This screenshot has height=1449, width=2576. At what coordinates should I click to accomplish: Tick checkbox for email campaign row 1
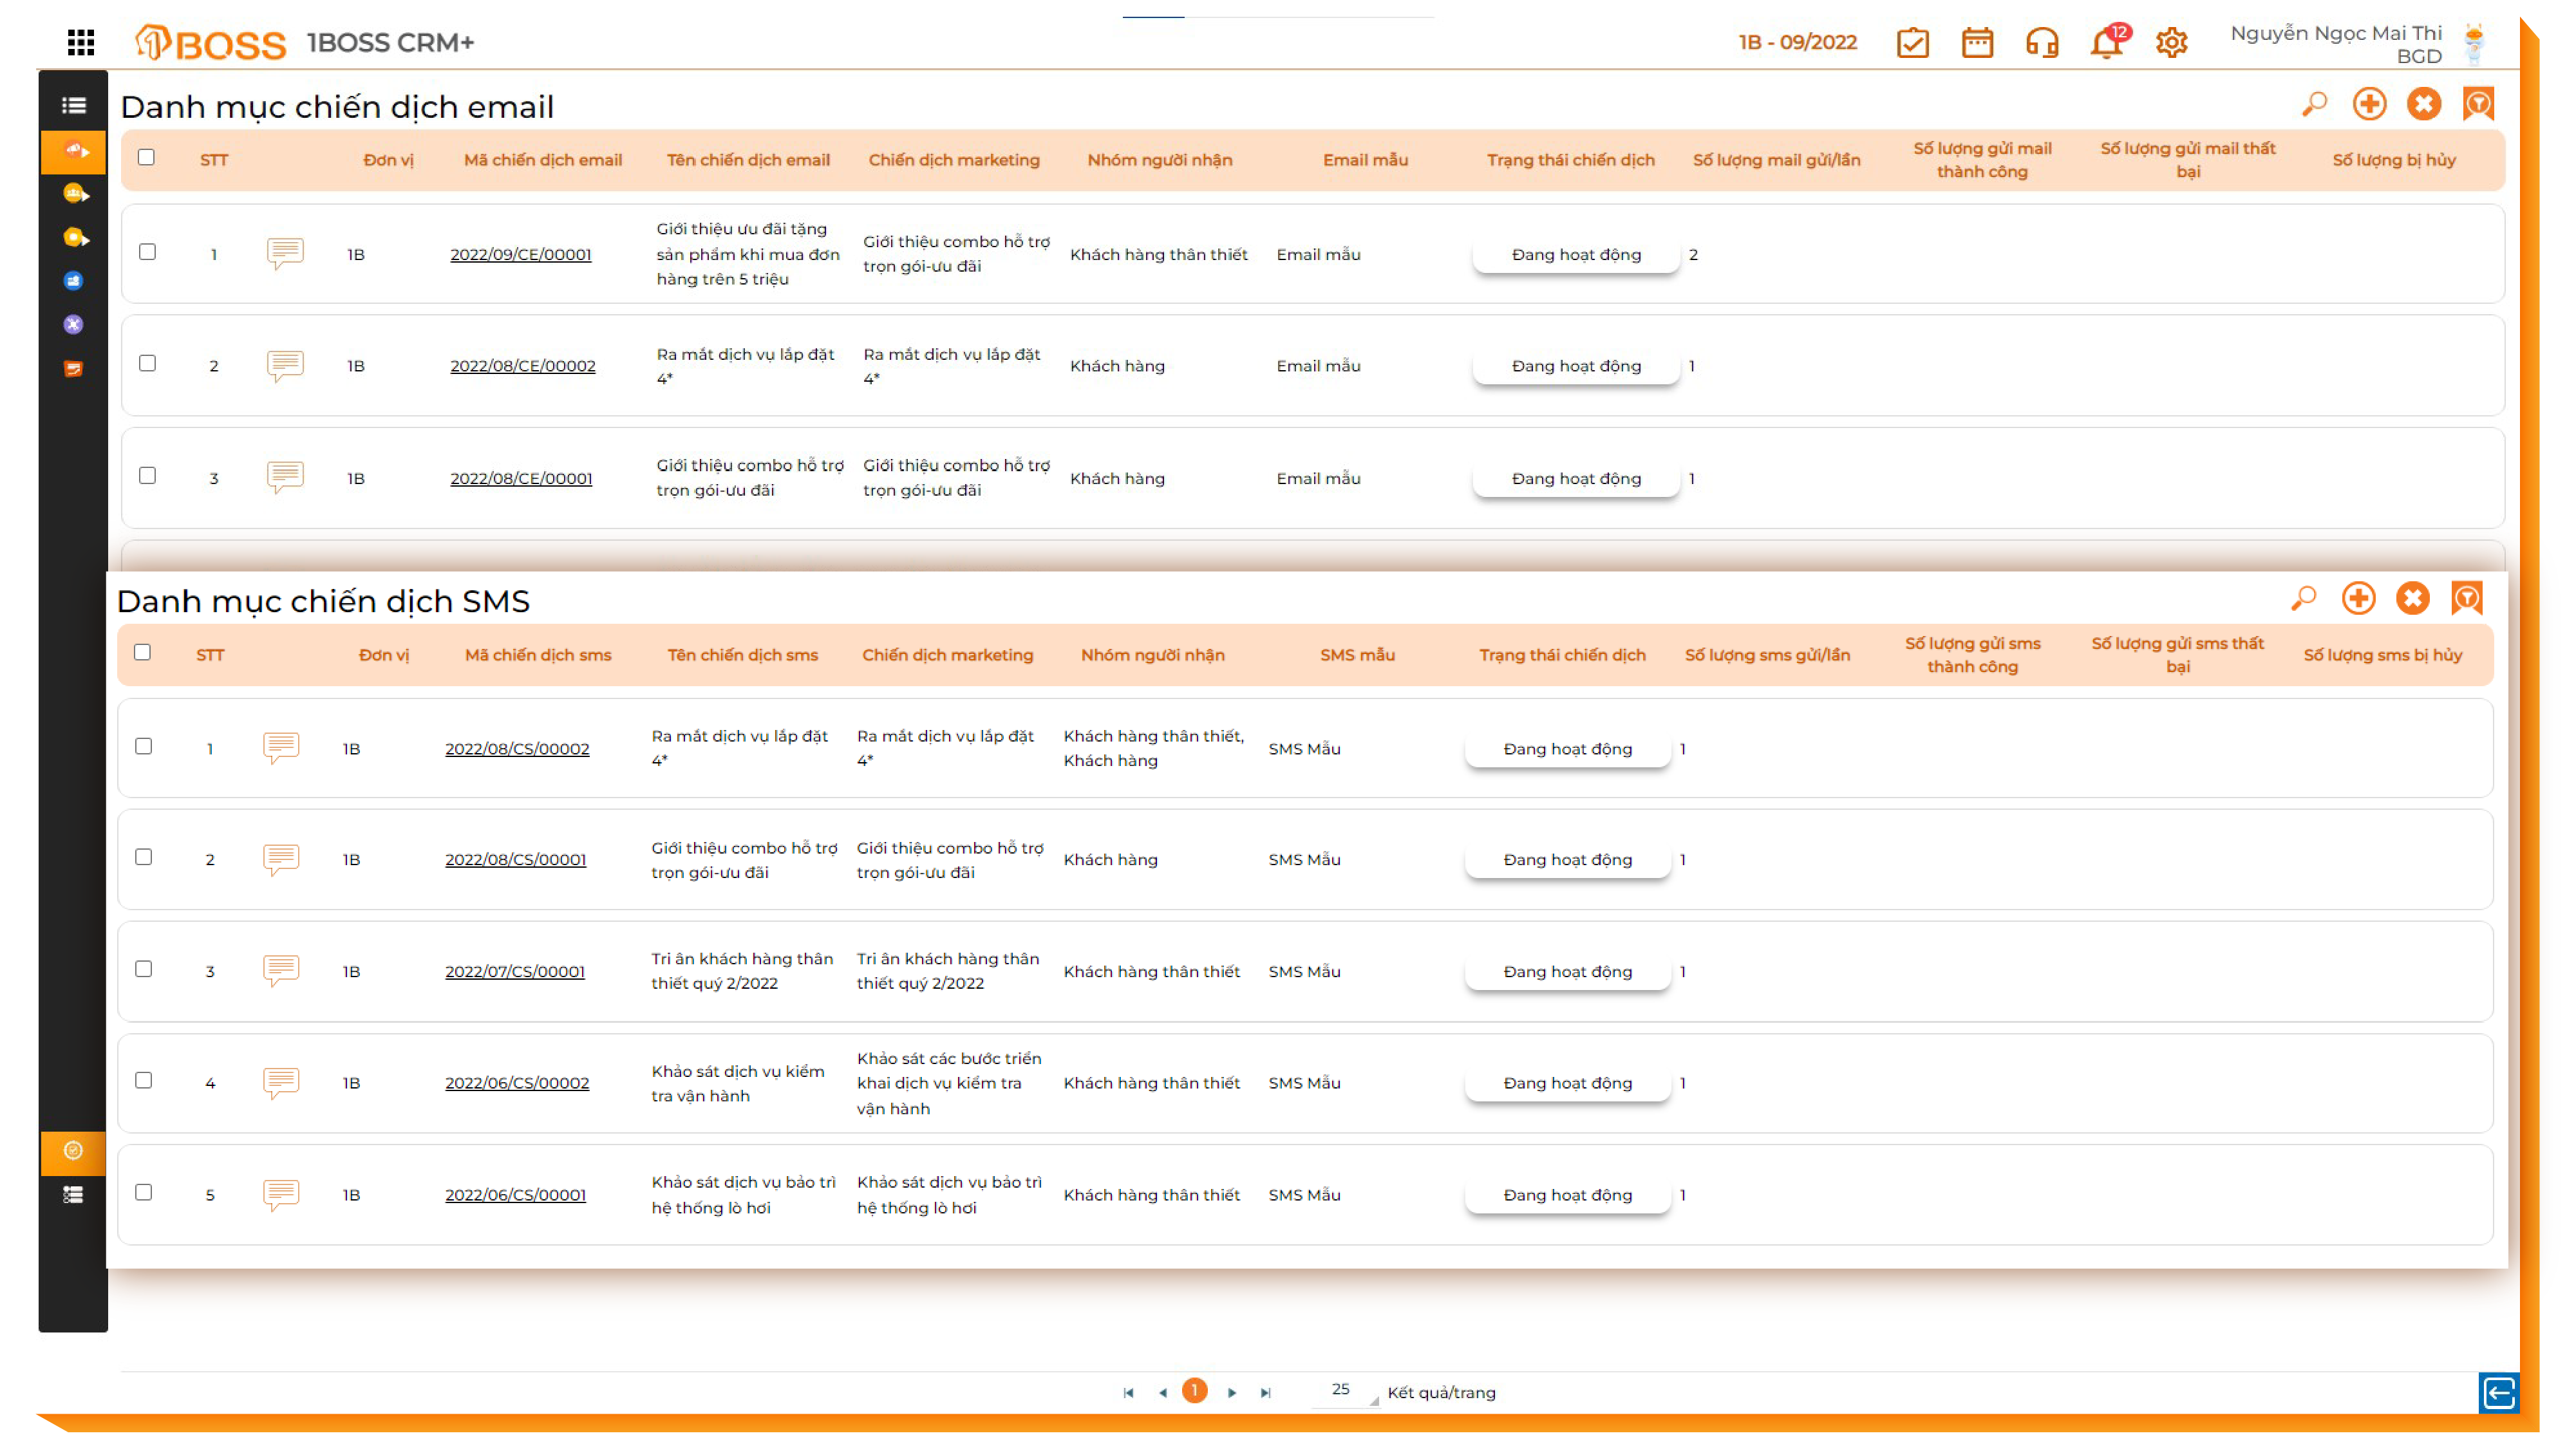[147, 252]
